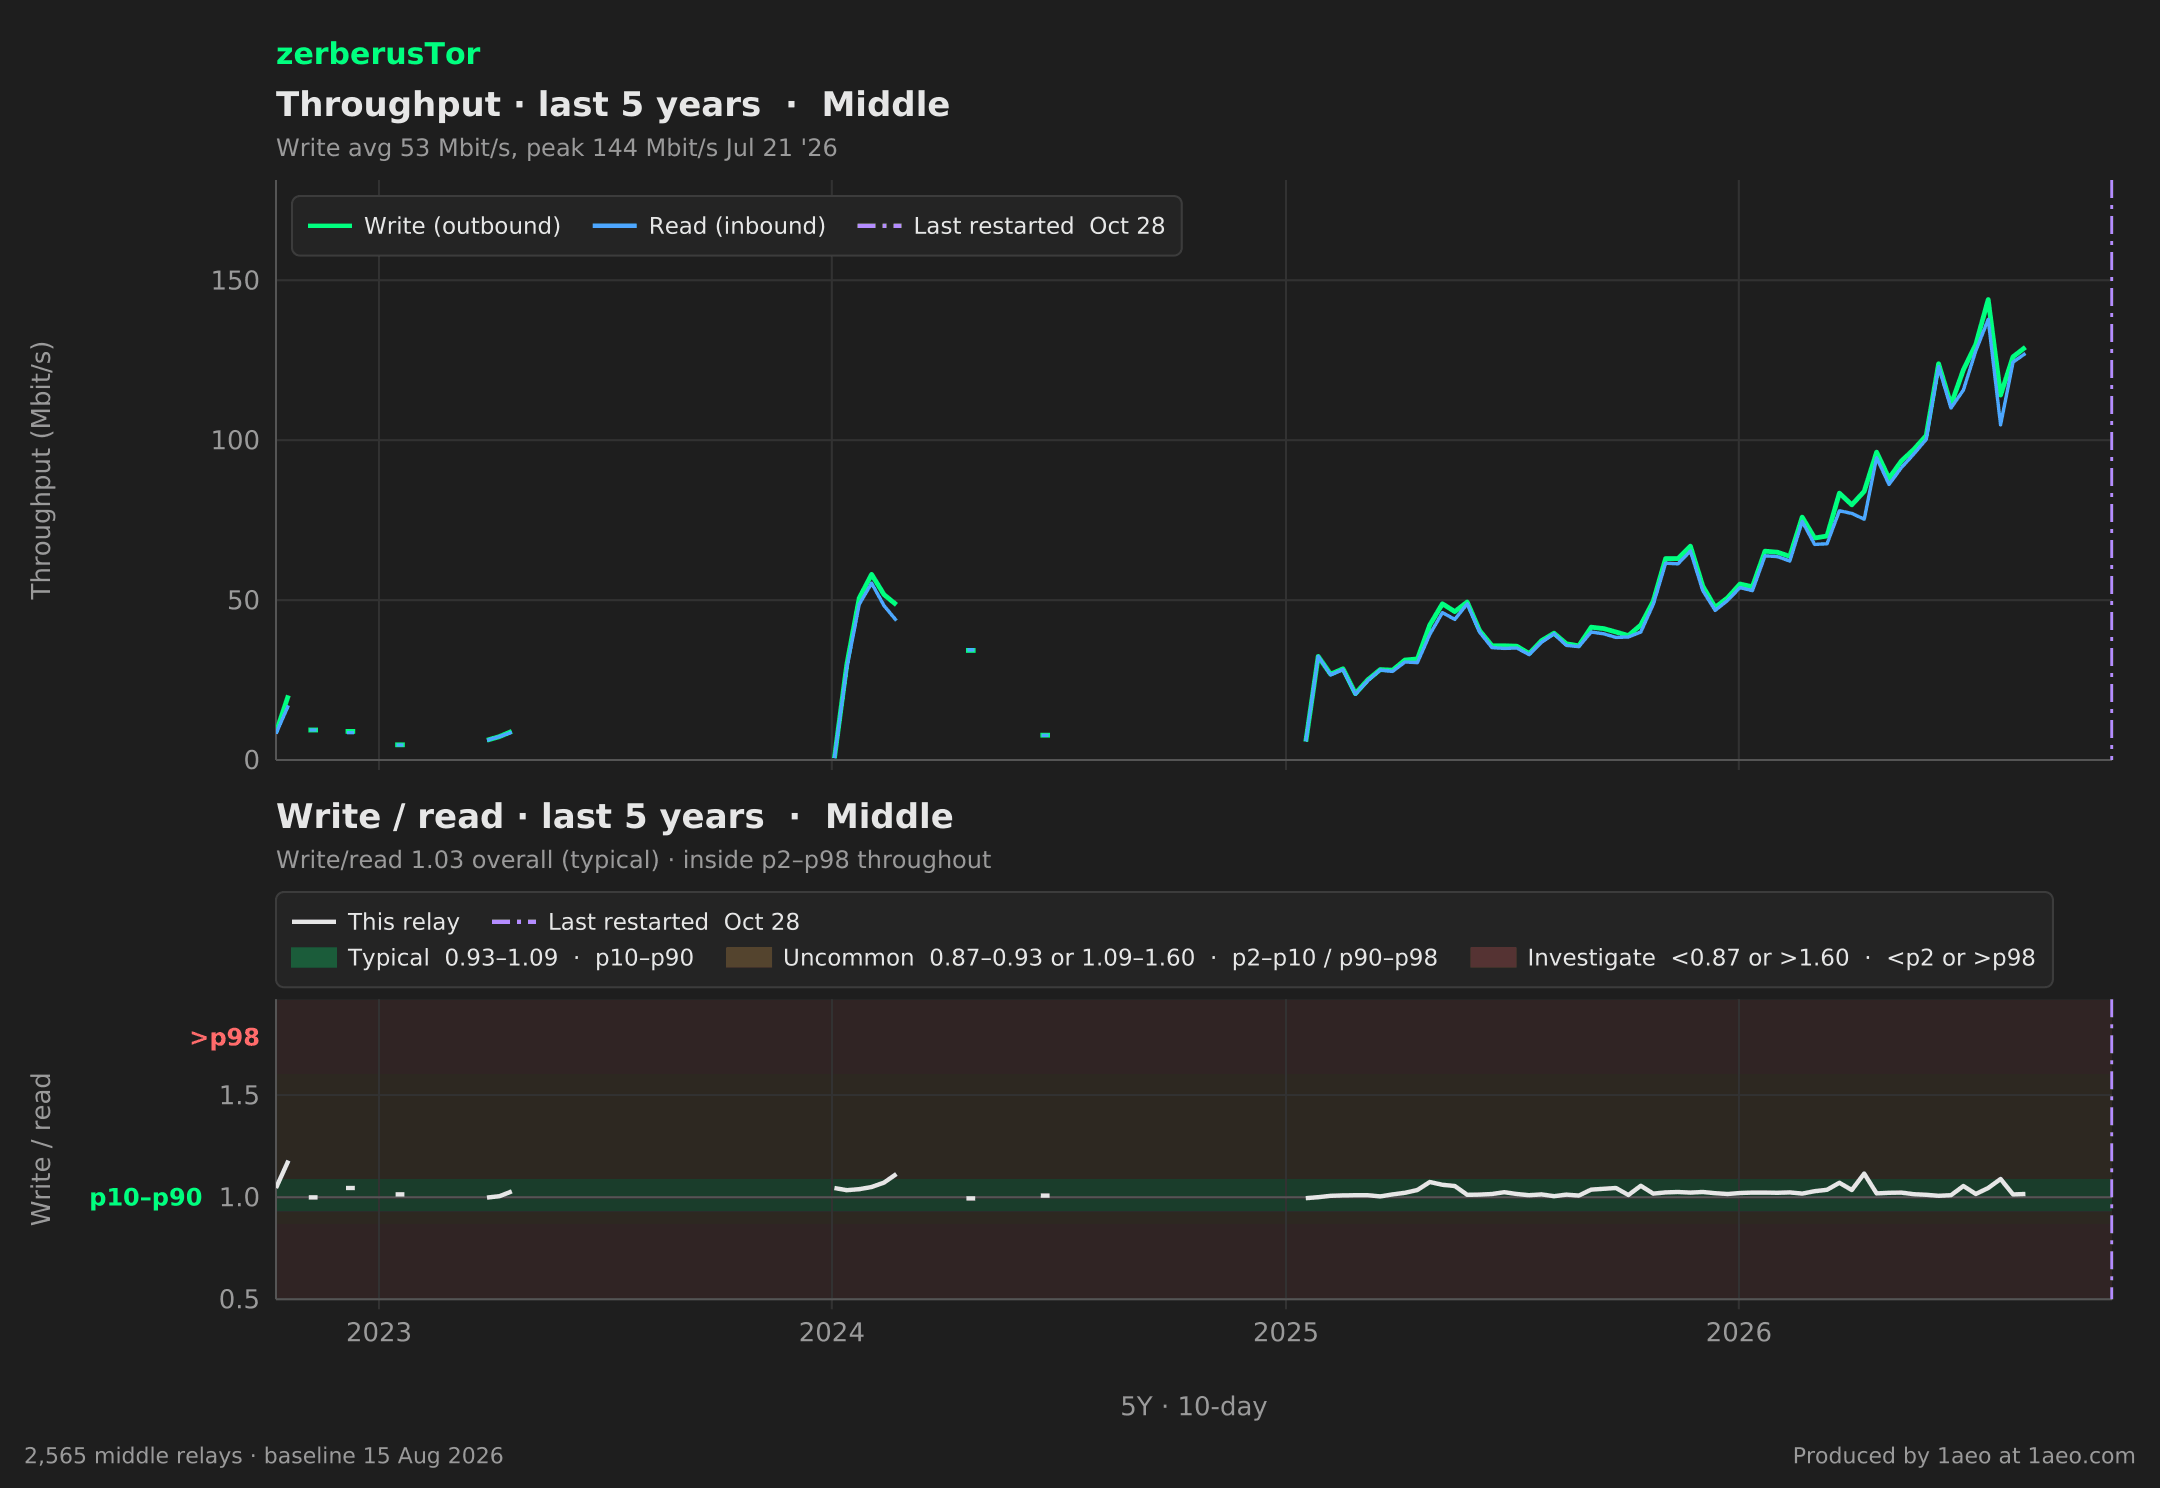Click the 'Write / read · last 5 years' heading
The image size is (2160, 1488).
click(x=614, y=816)
